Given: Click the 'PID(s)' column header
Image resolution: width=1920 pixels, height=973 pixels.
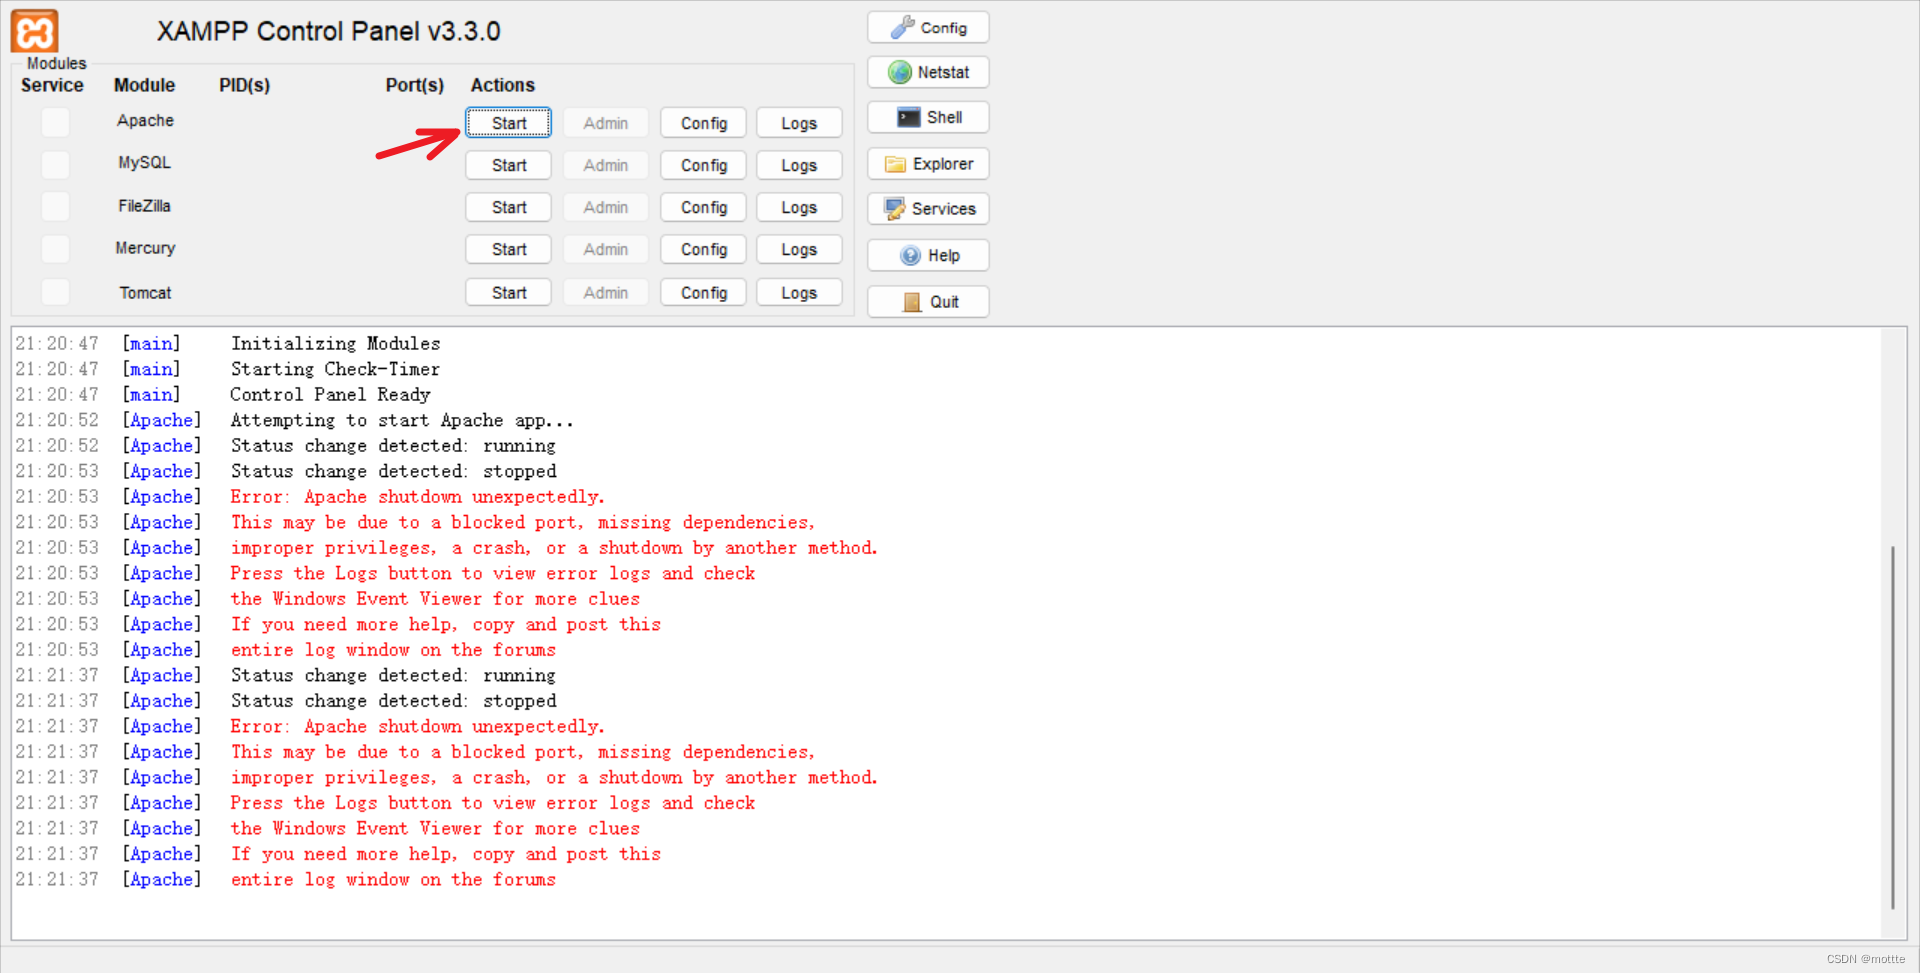Looking at the screenshot, I should coord(245,85).
